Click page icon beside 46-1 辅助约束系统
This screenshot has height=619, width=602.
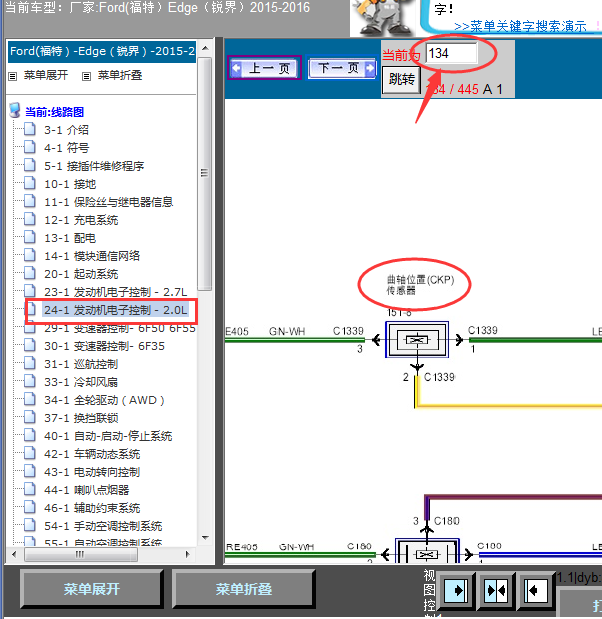[30, 507]
